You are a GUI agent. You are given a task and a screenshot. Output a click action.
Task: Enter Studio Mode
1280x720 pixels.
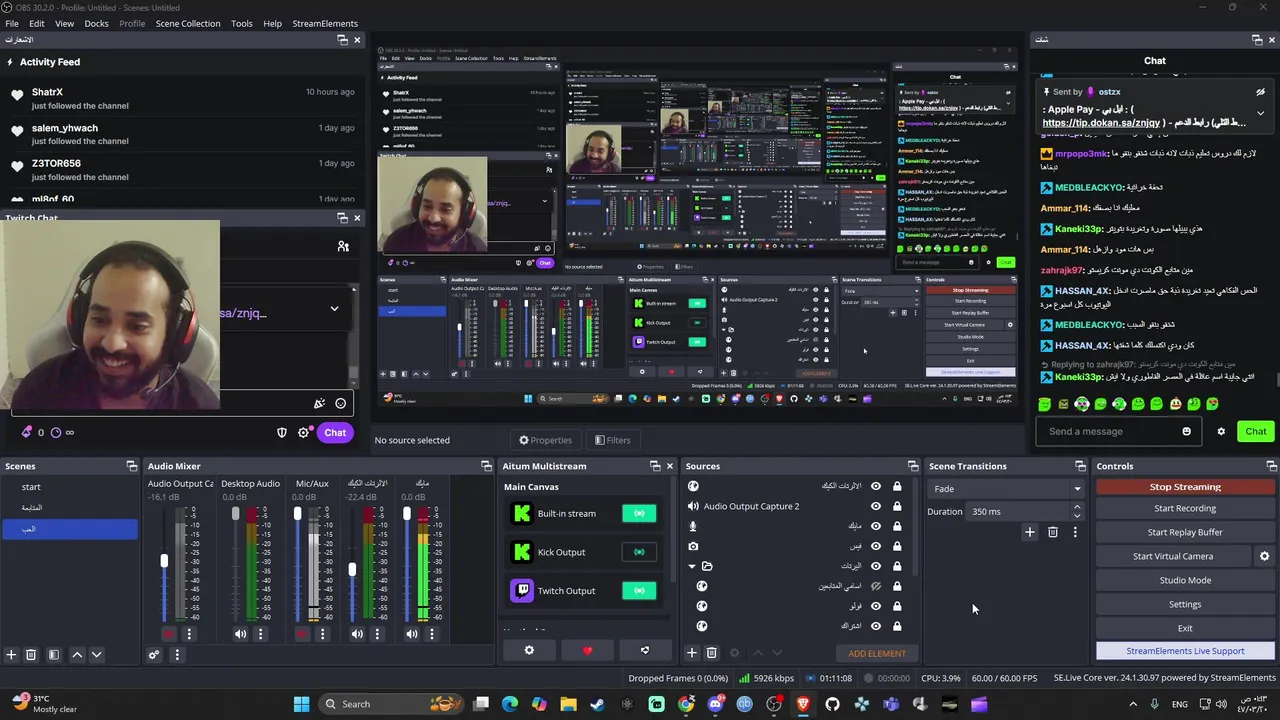pyautogui.click(x=1185, y=580)
